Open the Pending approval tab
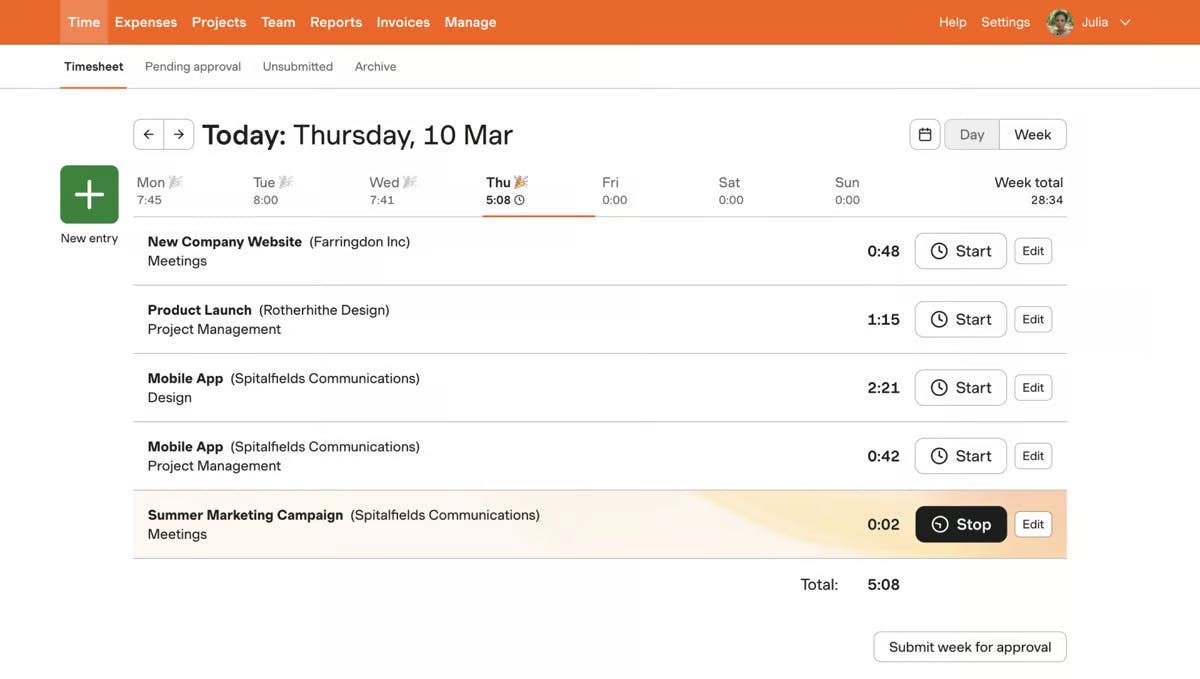The height and width of the screenshot is (679, 1200). click(x=193, y=66)
